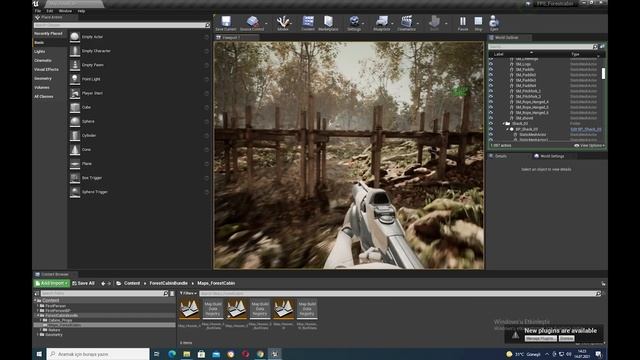Click the Edit BP_Shack_01 link
640x360 pixels.
point(586,129)
